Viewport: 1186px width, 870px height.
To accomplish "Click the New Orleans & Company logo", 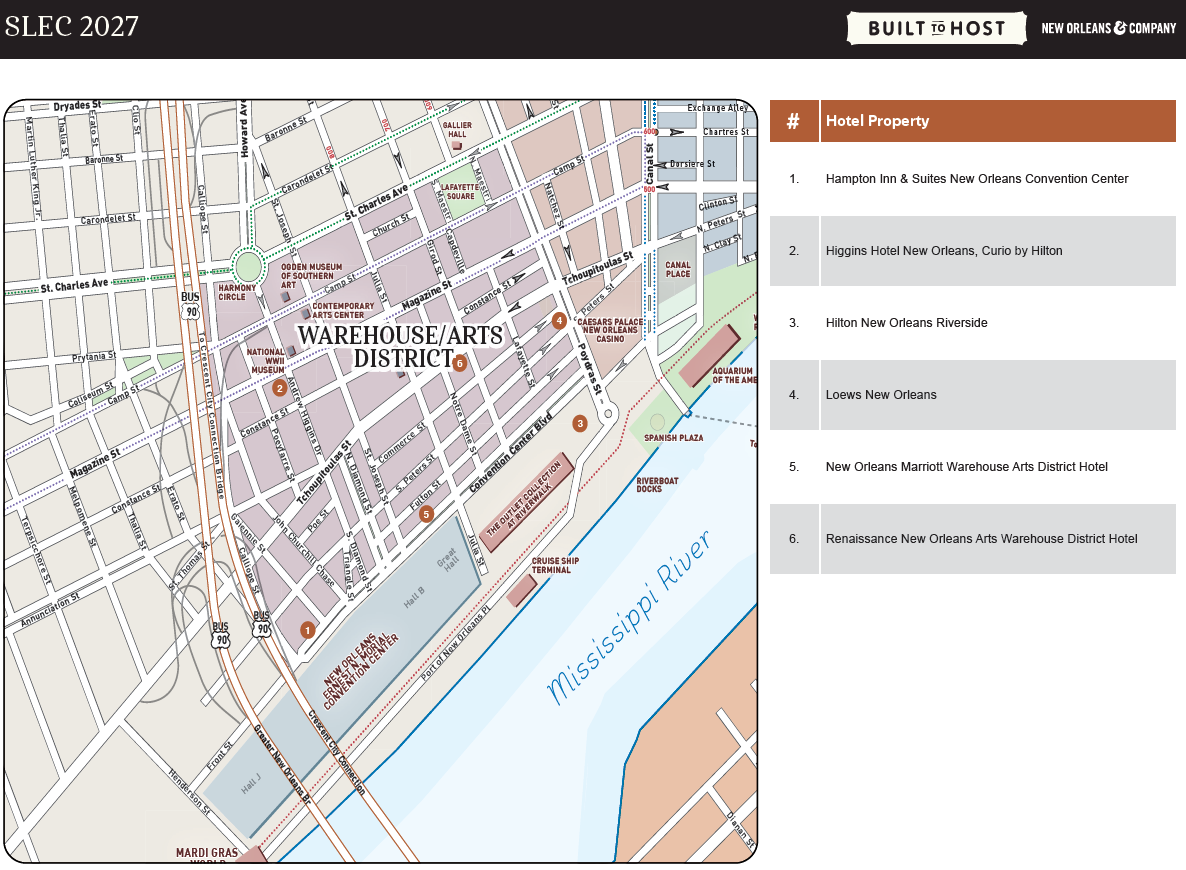I will click(1108, 29).
